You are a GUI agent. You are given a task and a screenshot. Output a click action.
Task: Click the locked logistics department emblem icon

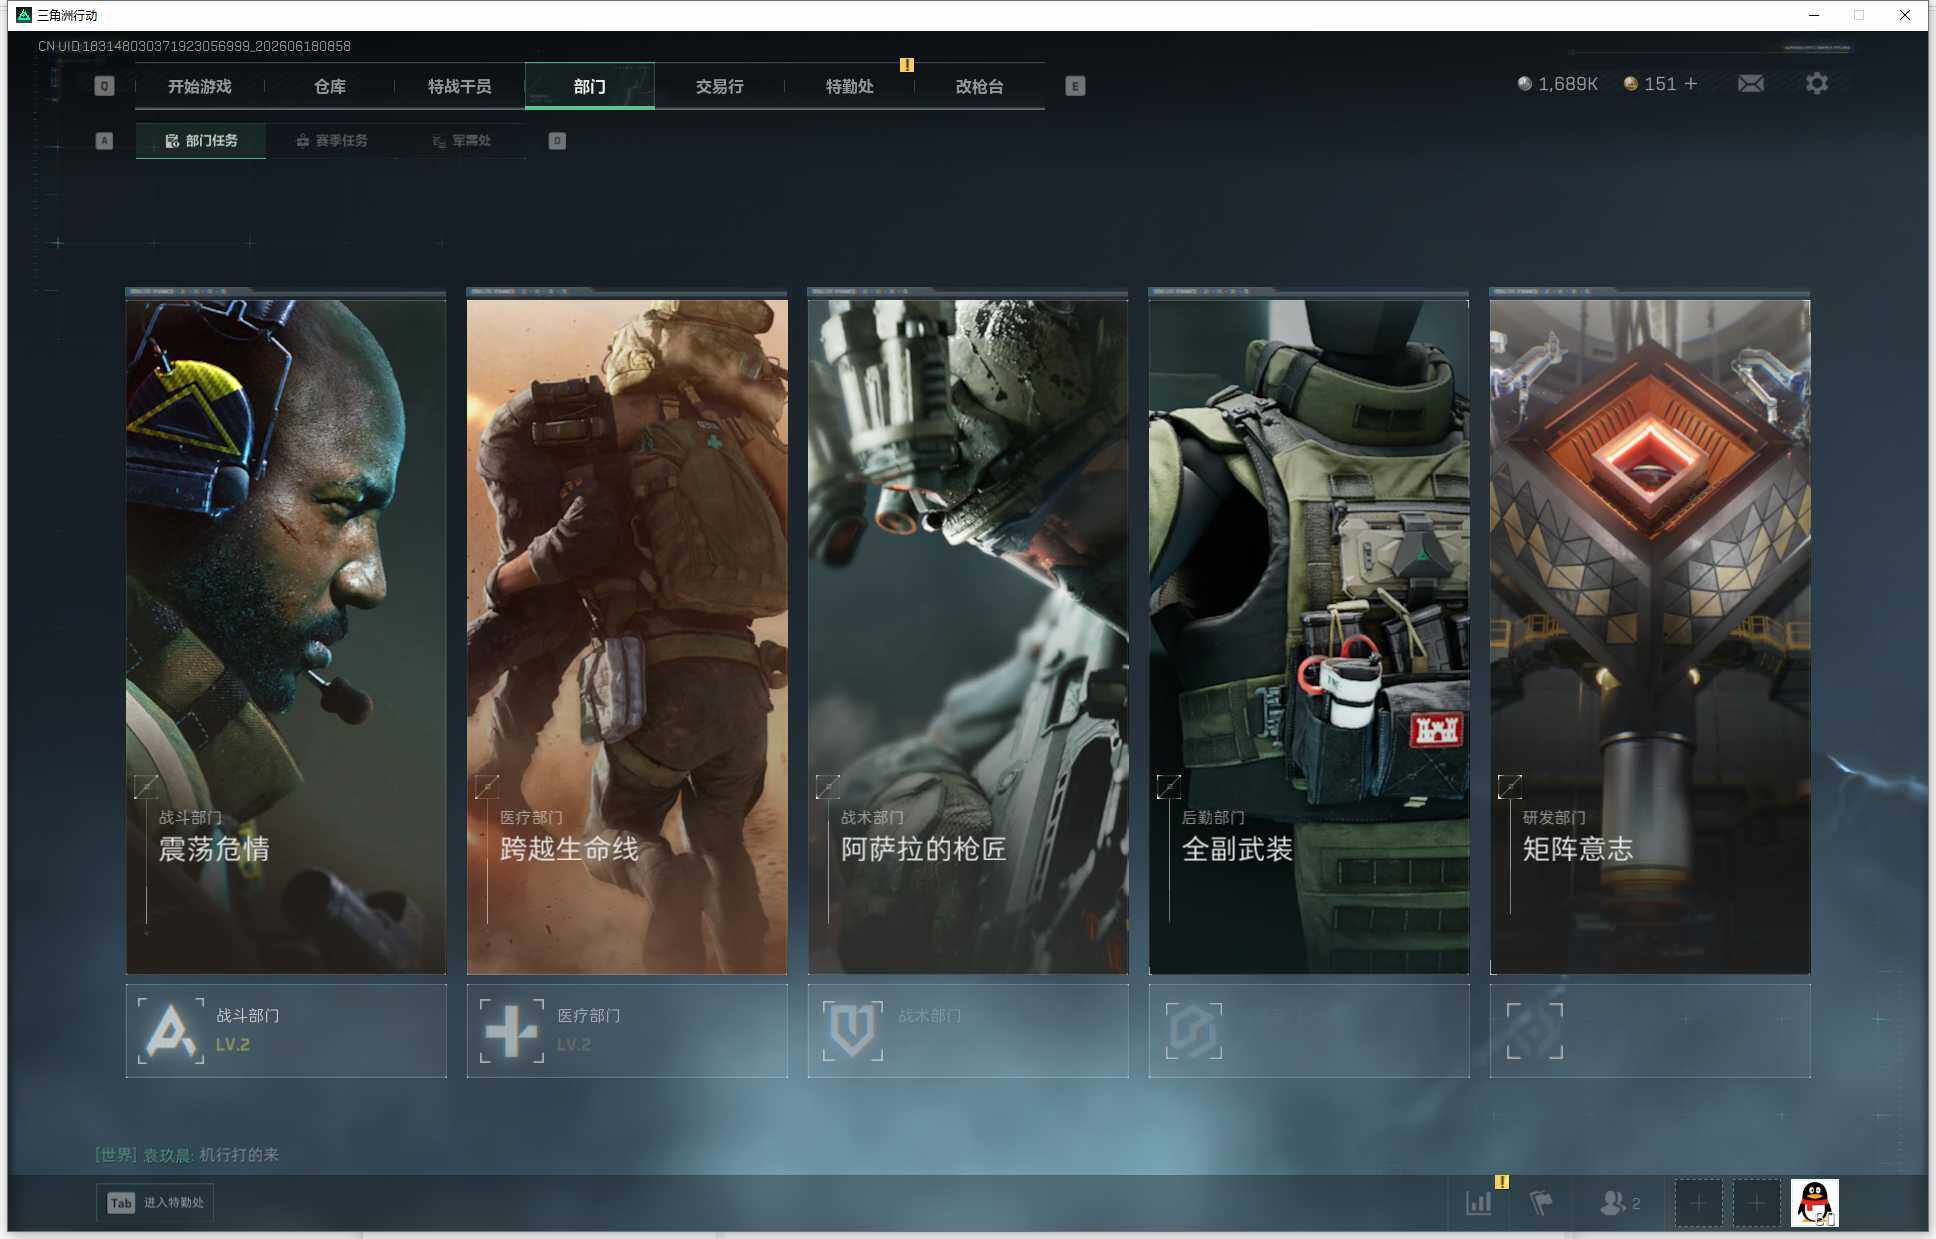[x=1194, y=1031]
